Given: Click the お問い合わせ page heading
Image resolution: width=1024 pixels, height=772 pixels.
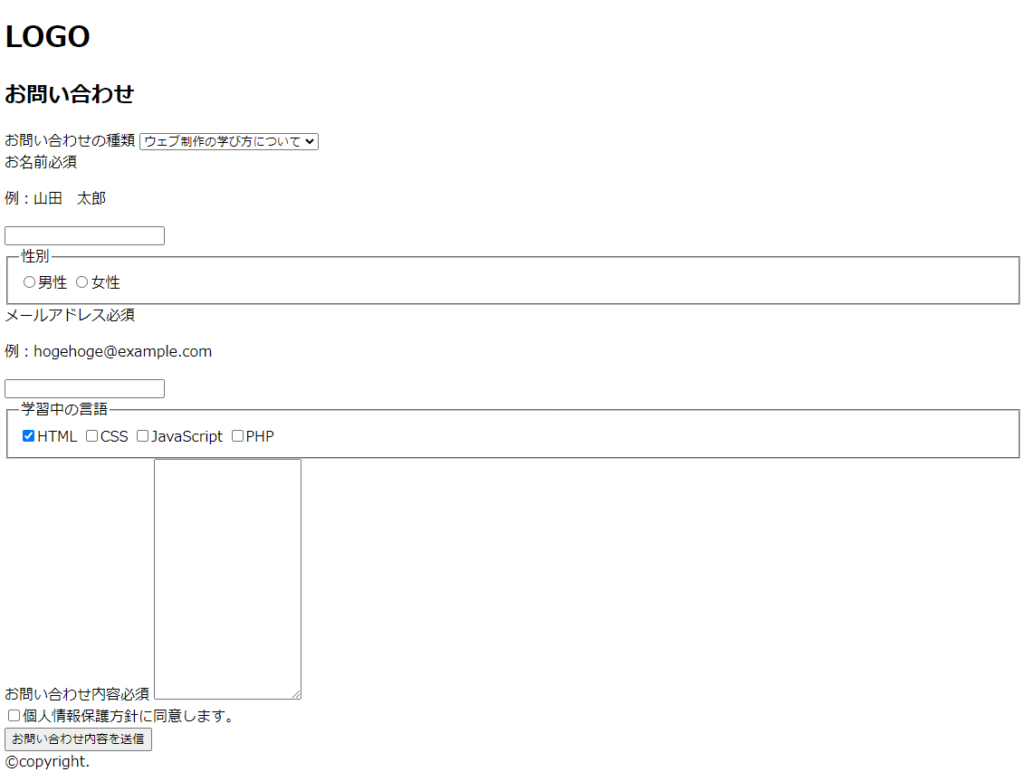Looking at the screenshot, I should click(69, 95).
